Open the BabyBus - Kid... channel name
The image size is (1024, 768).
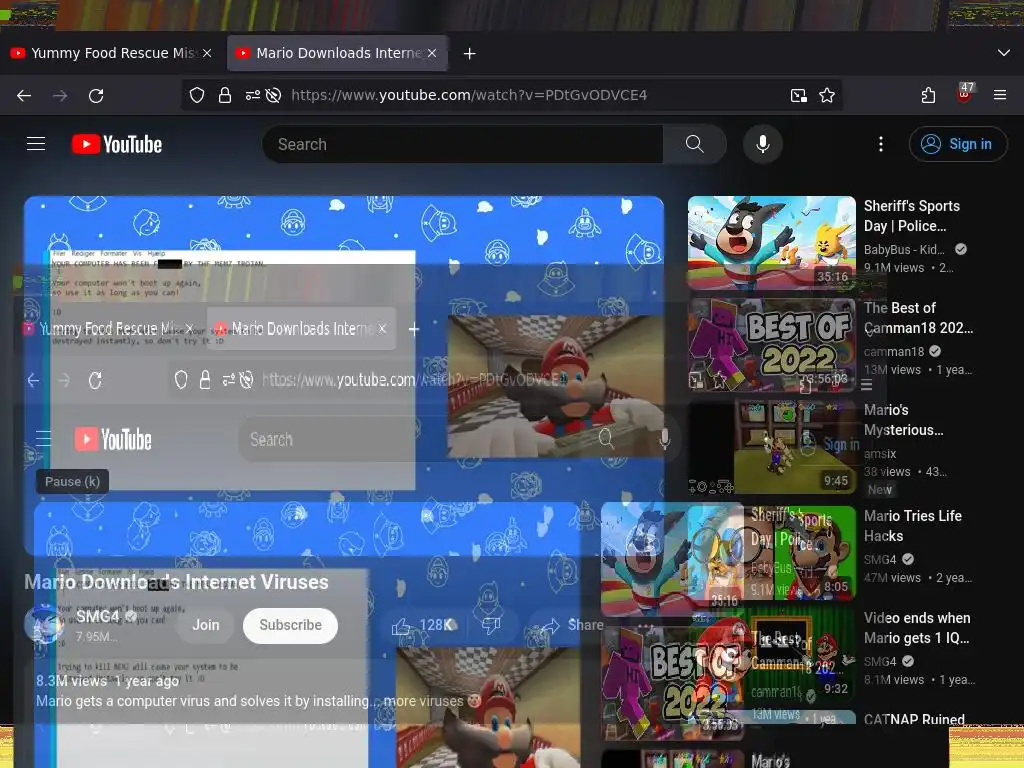(x=904, y=249)
